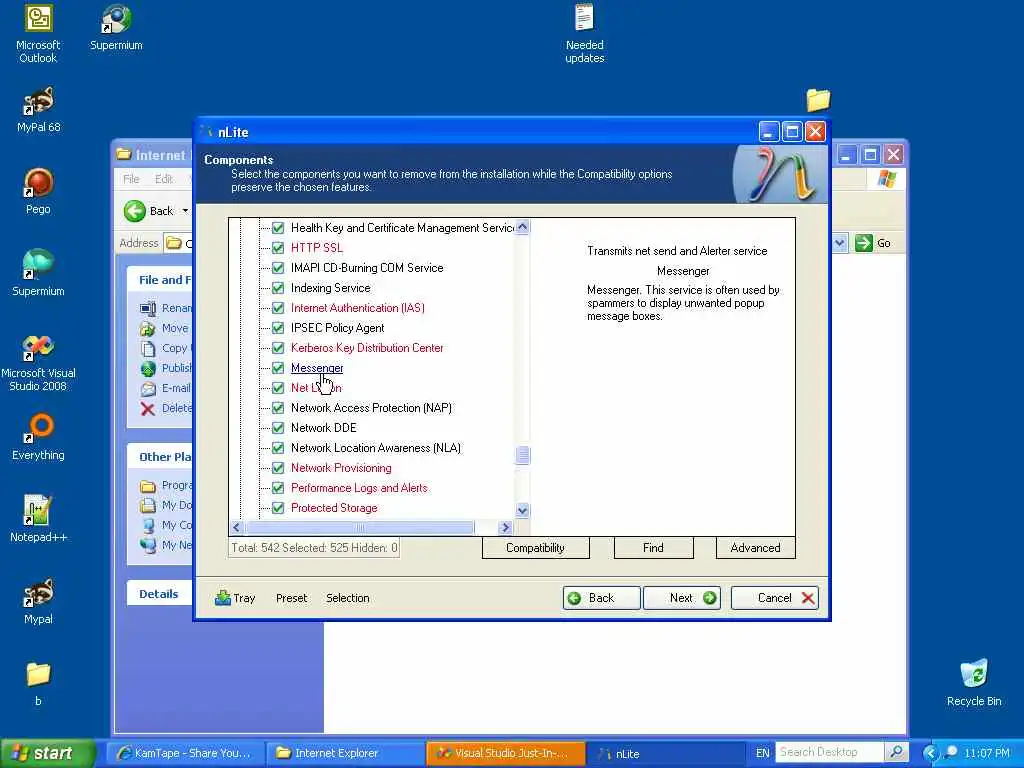Select Network Access Protection (NAP) row

pyautogui.click(x=371, y=408)
